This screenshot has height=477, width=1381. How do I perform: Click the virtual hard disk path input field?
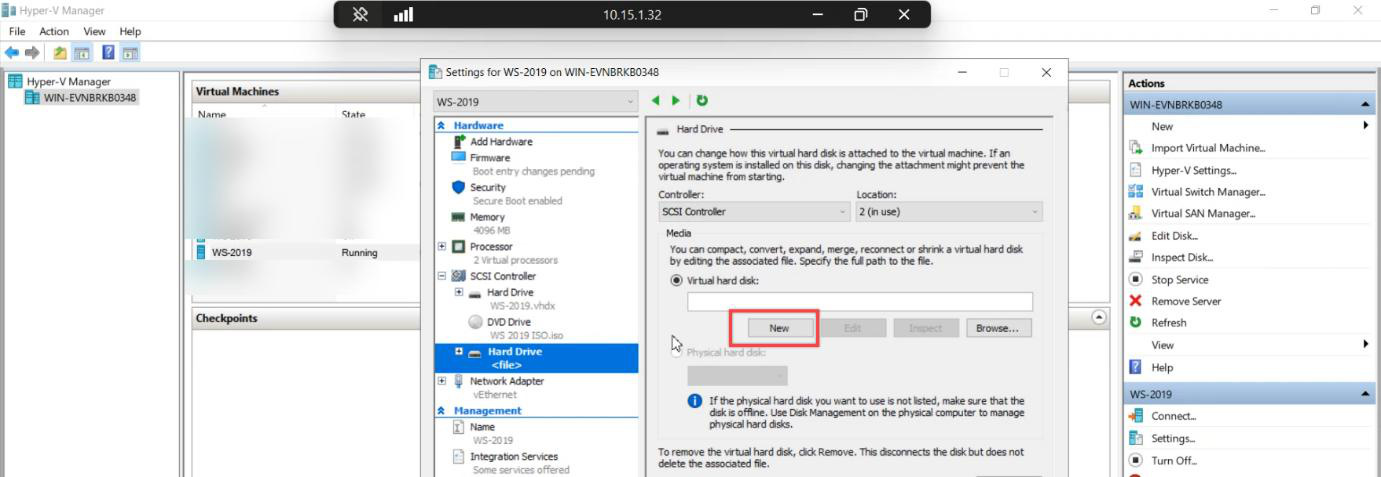click(x=860, y=302)
